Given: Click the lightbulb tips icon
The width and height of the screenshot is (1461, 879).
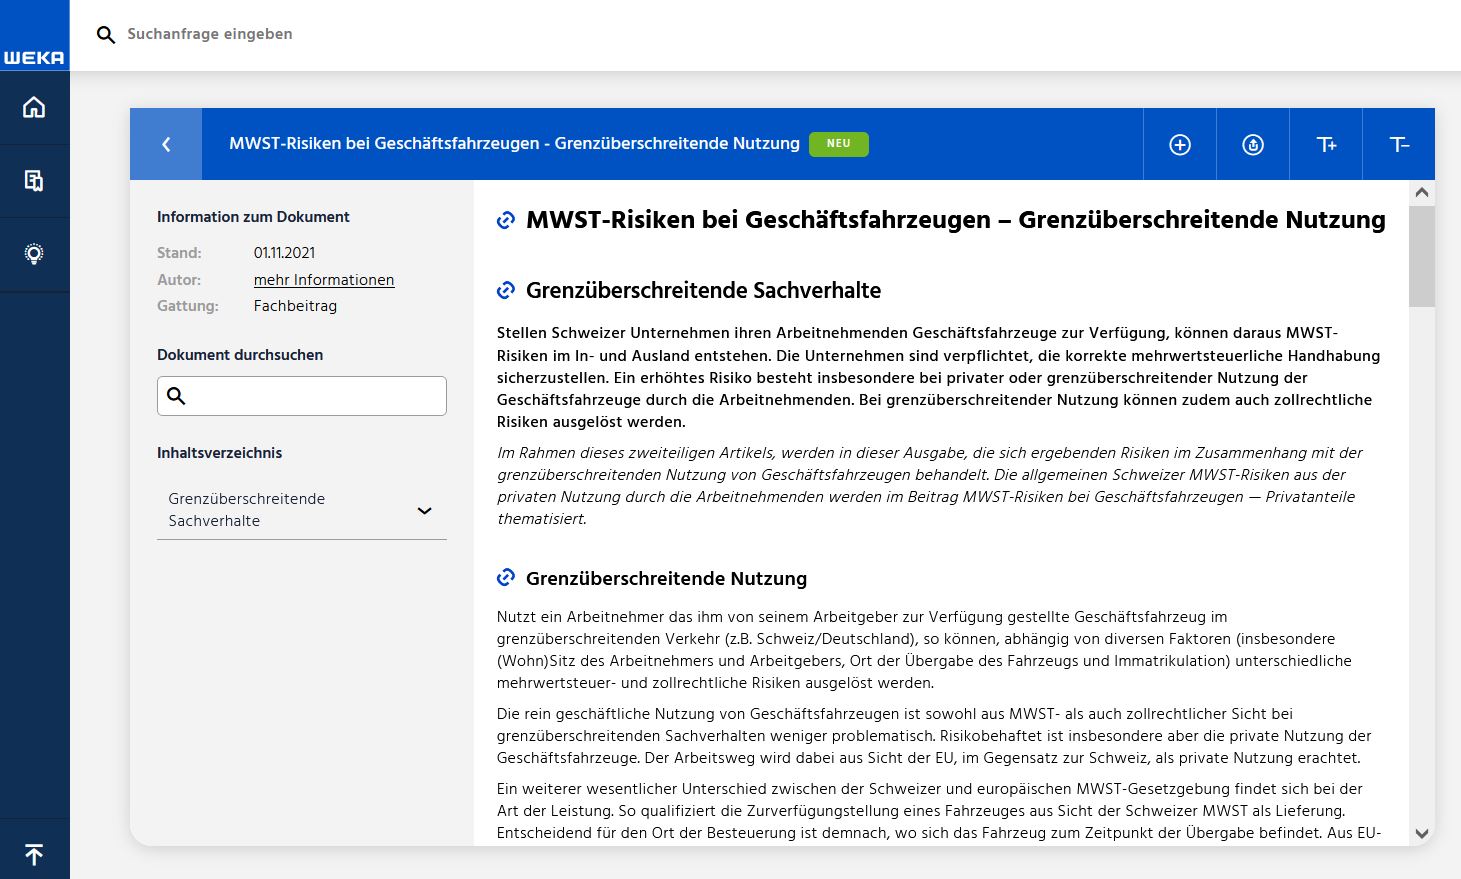Looking at the screenshot, I should click(x=34, y=254).
